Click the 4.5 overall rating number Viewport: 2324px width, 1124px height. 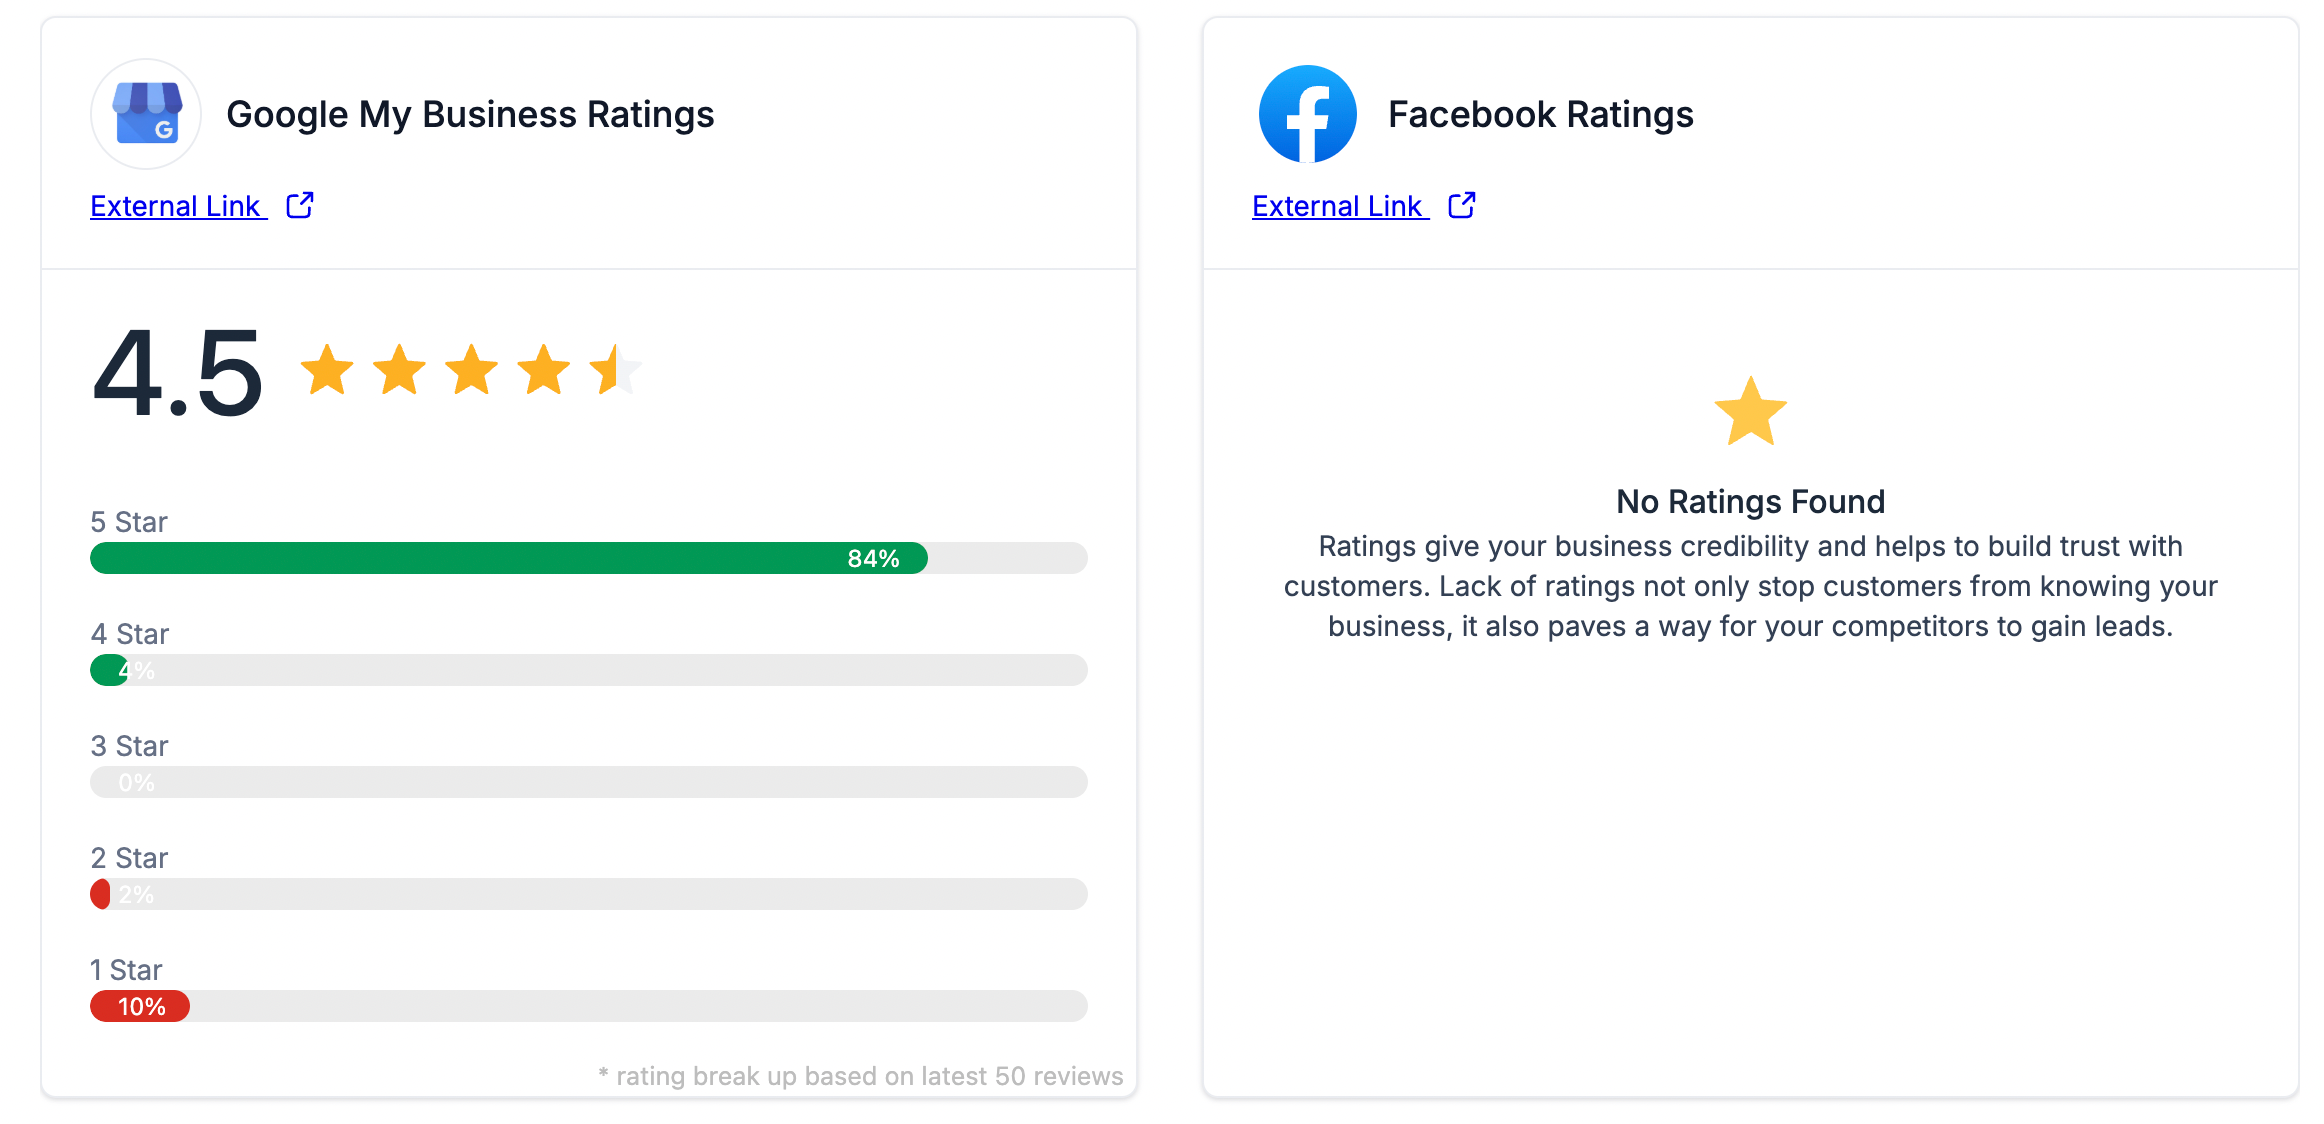[x=178, y=373]
